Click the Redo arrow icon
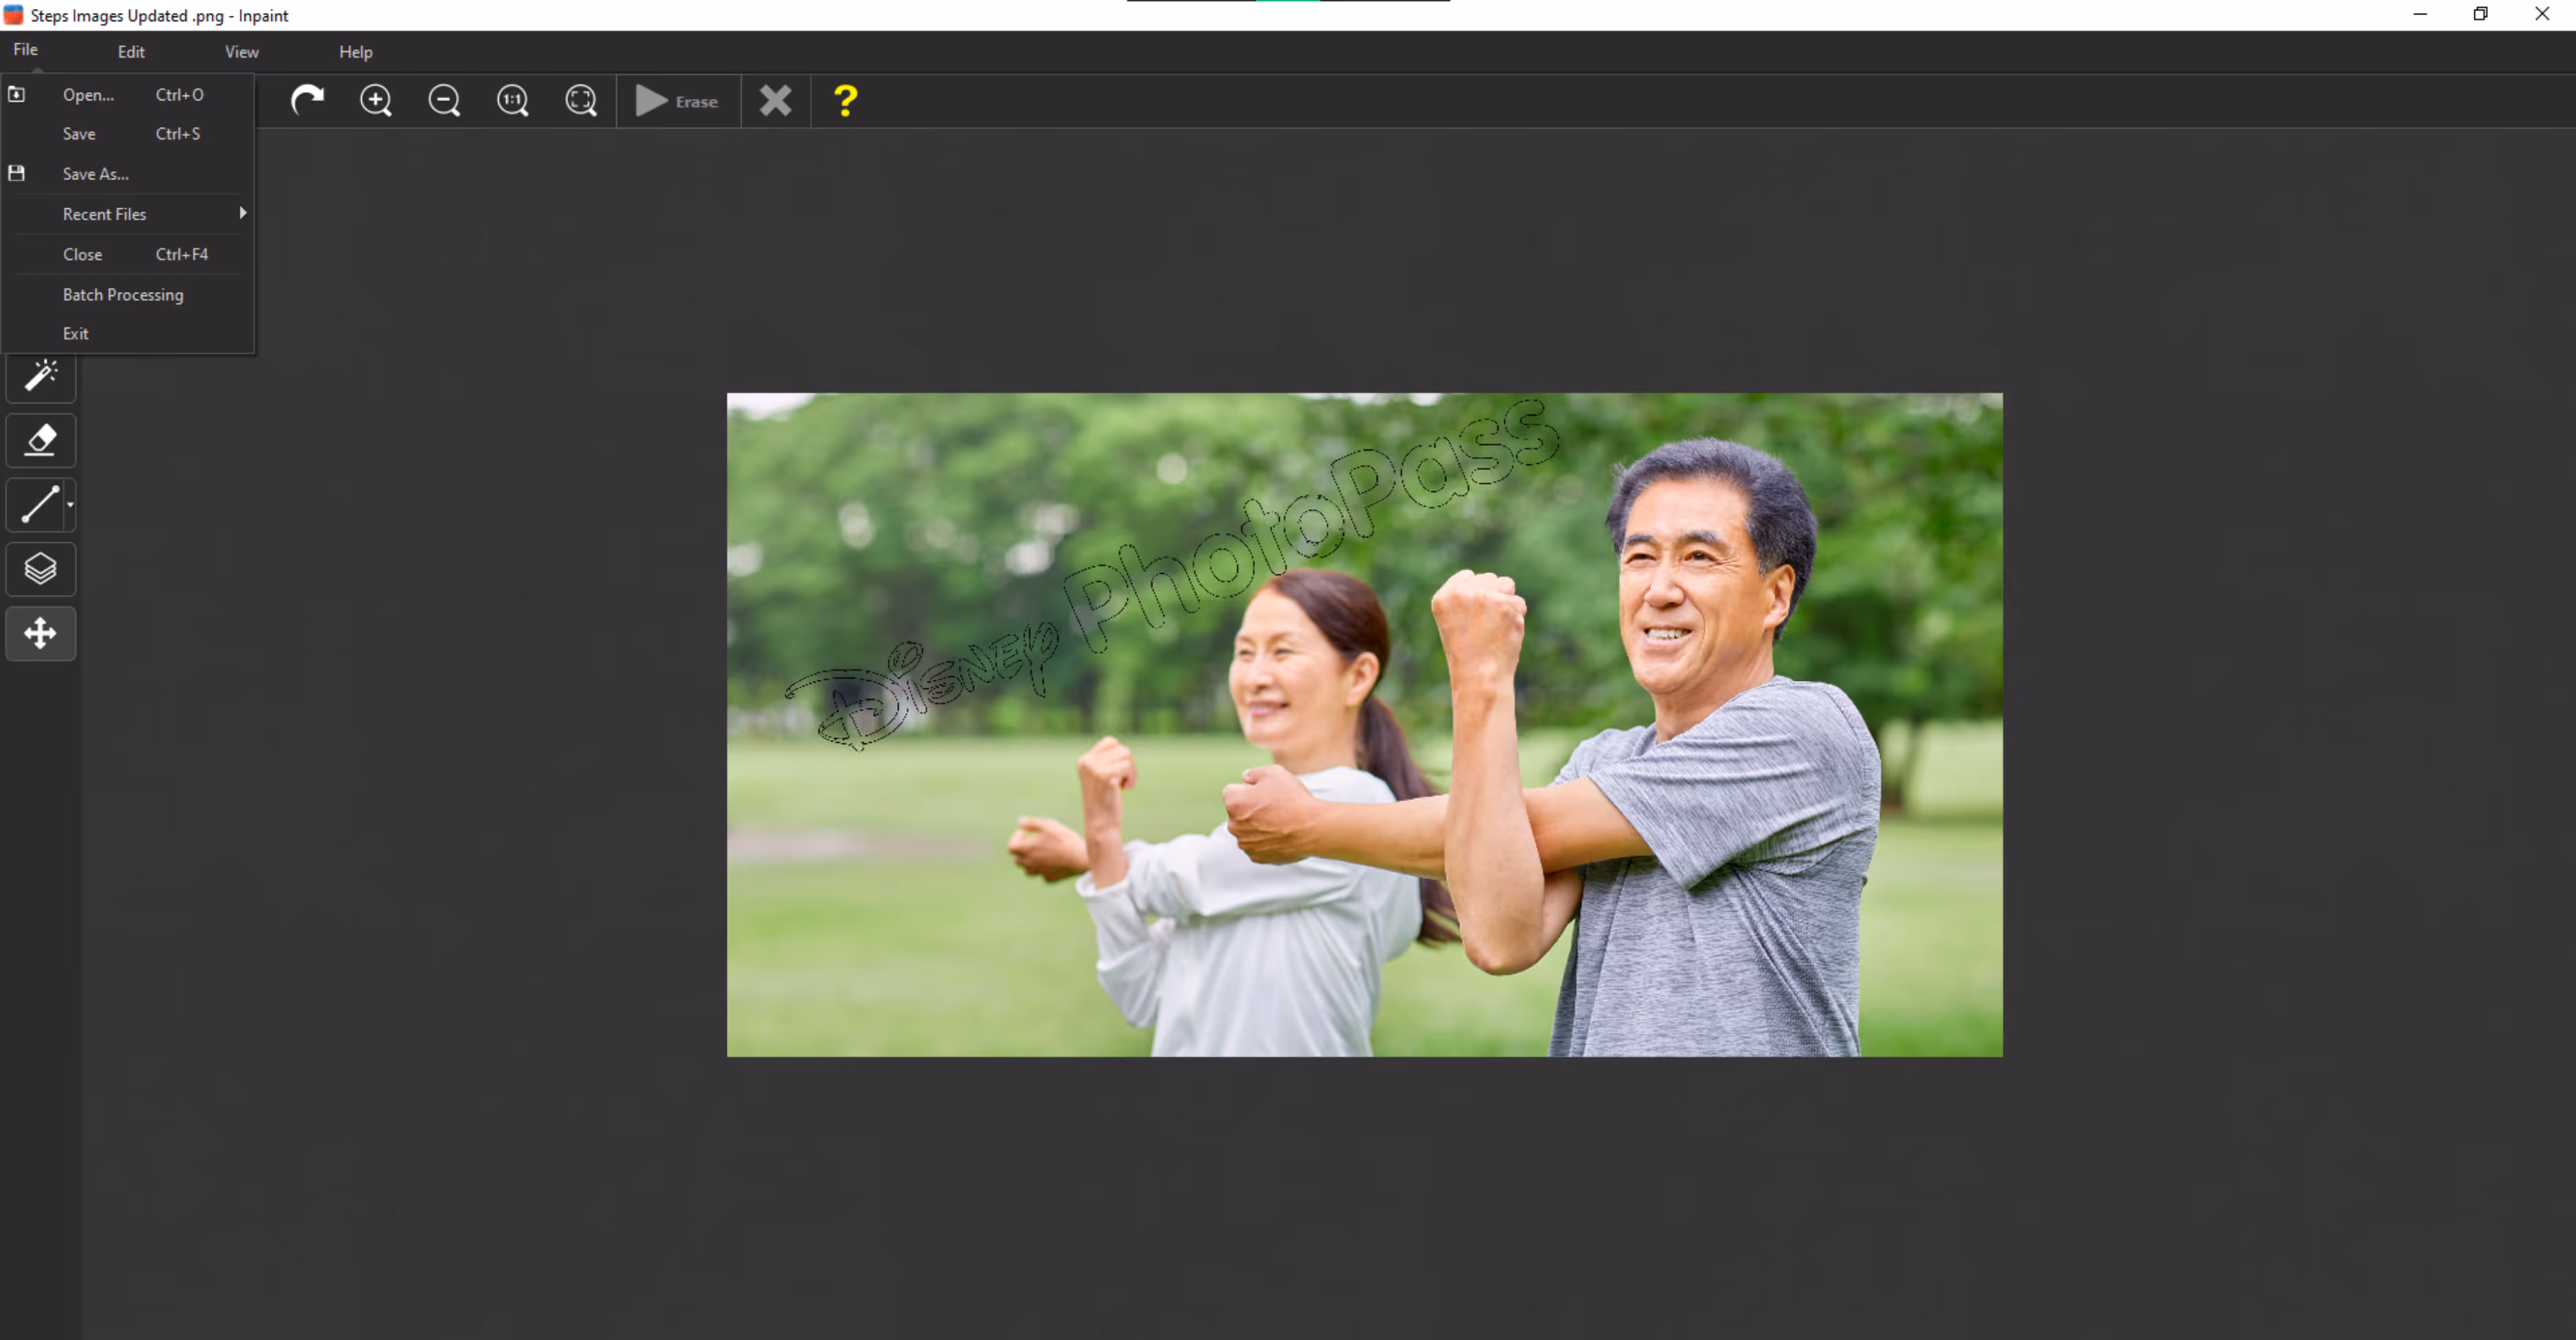The image size is (2576, 1340). point(307,100)
